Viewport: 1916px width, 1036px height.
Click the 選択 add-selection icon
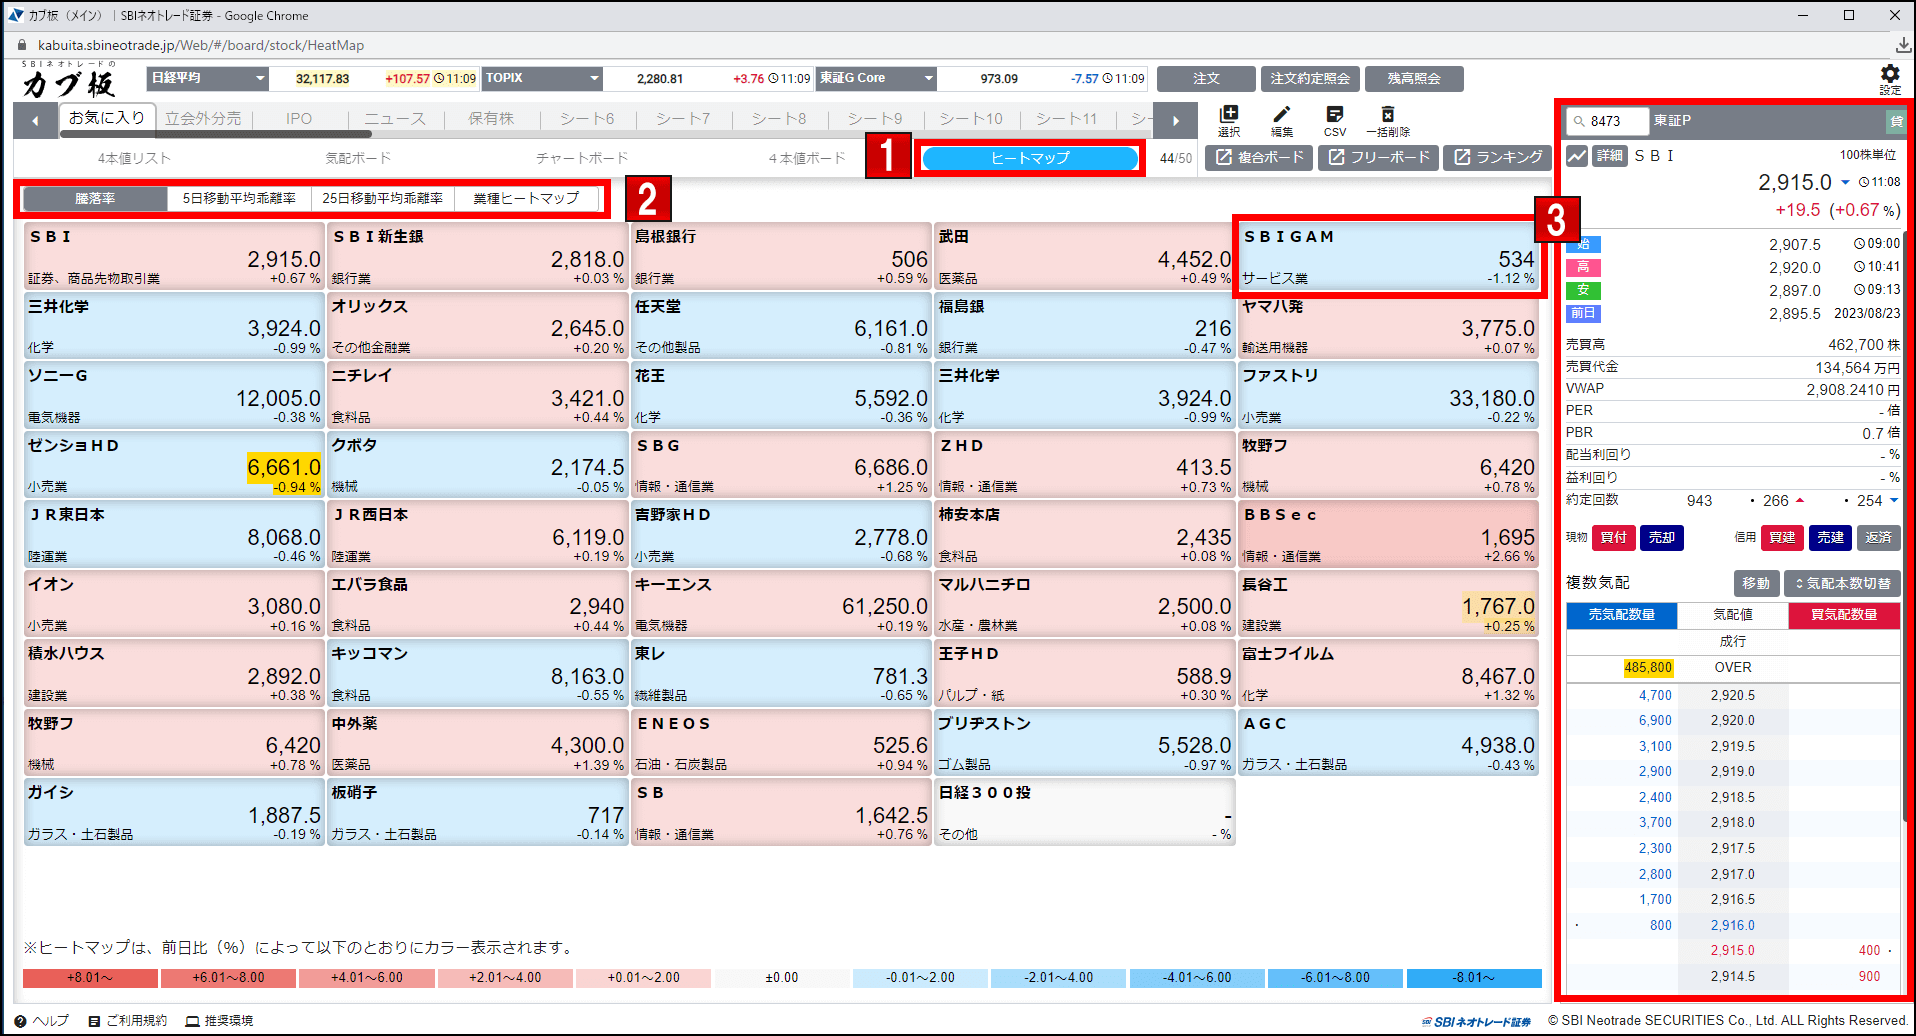[1229, 115]
